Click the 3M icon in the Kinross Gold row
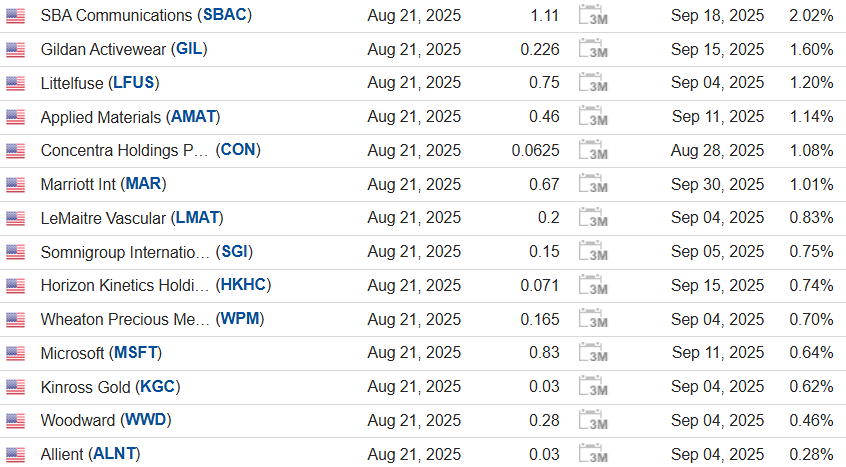This screenshot has width=846, height=467. 593,387
